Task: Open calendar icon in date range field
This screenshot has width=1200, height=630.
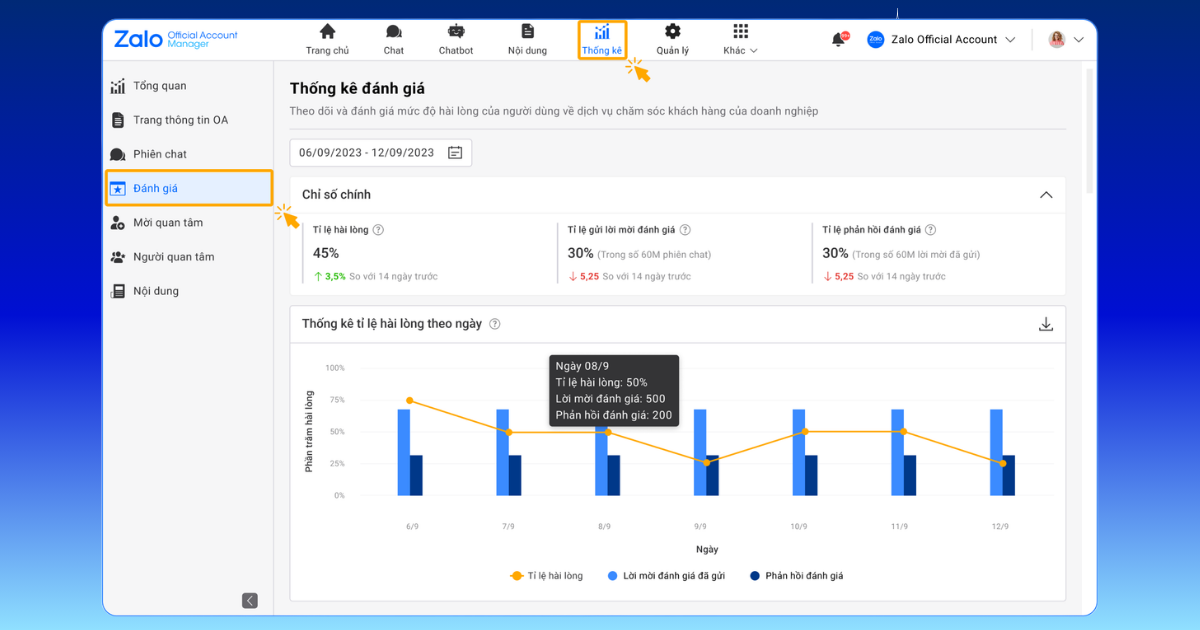Action: pyautogui.click(x=455, y=153)
